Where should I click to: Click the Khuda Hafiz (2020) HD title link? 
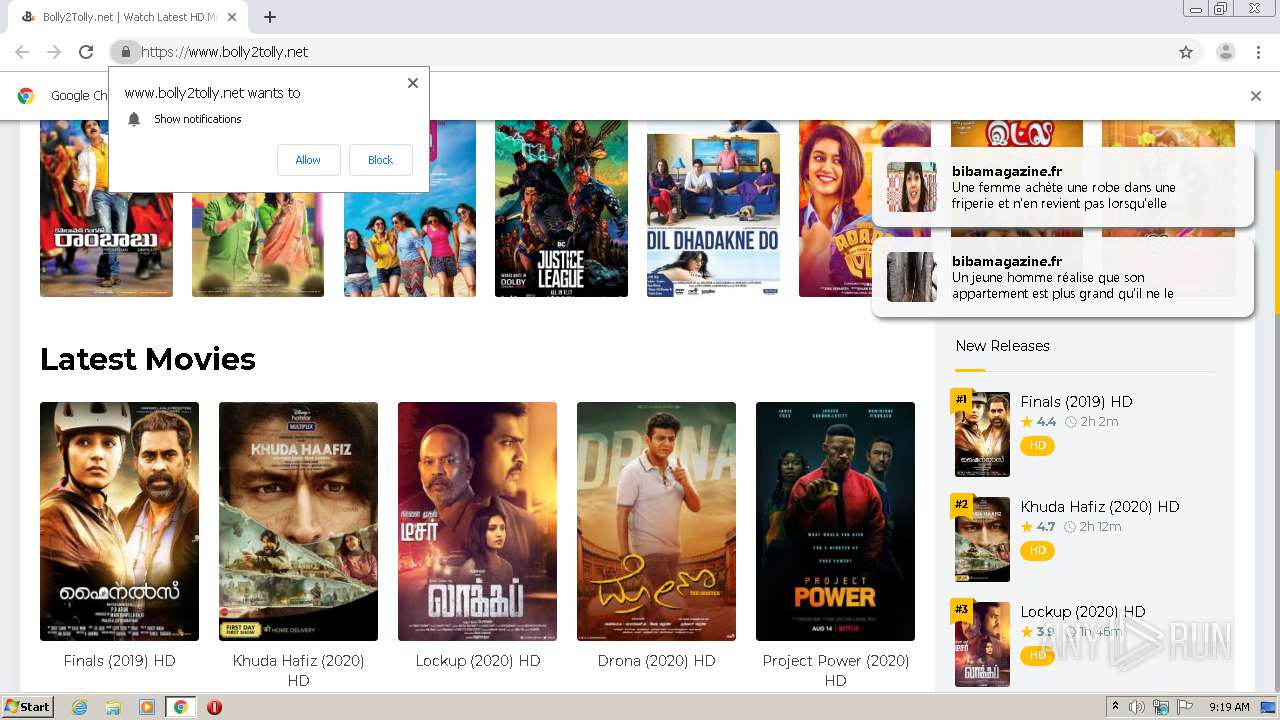pos(298,670)
